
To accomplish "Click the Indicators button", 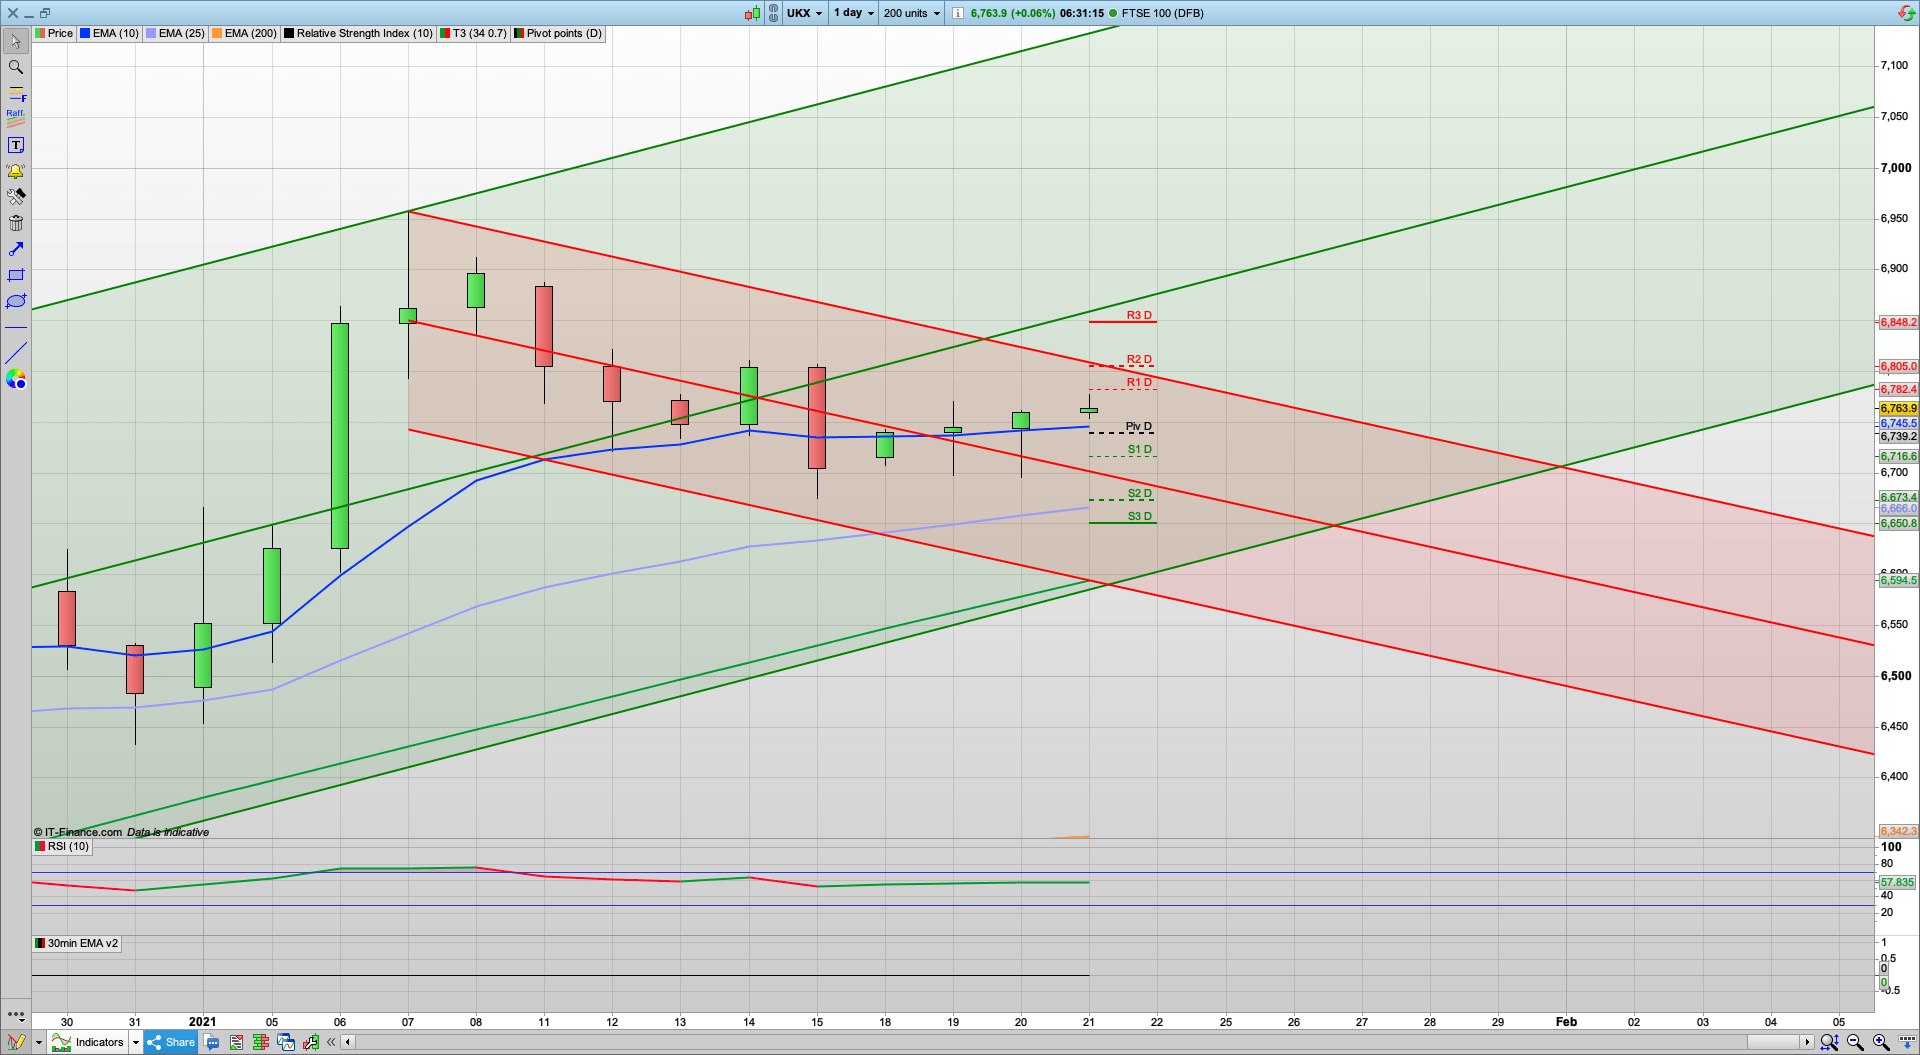I will (90, 1042).
